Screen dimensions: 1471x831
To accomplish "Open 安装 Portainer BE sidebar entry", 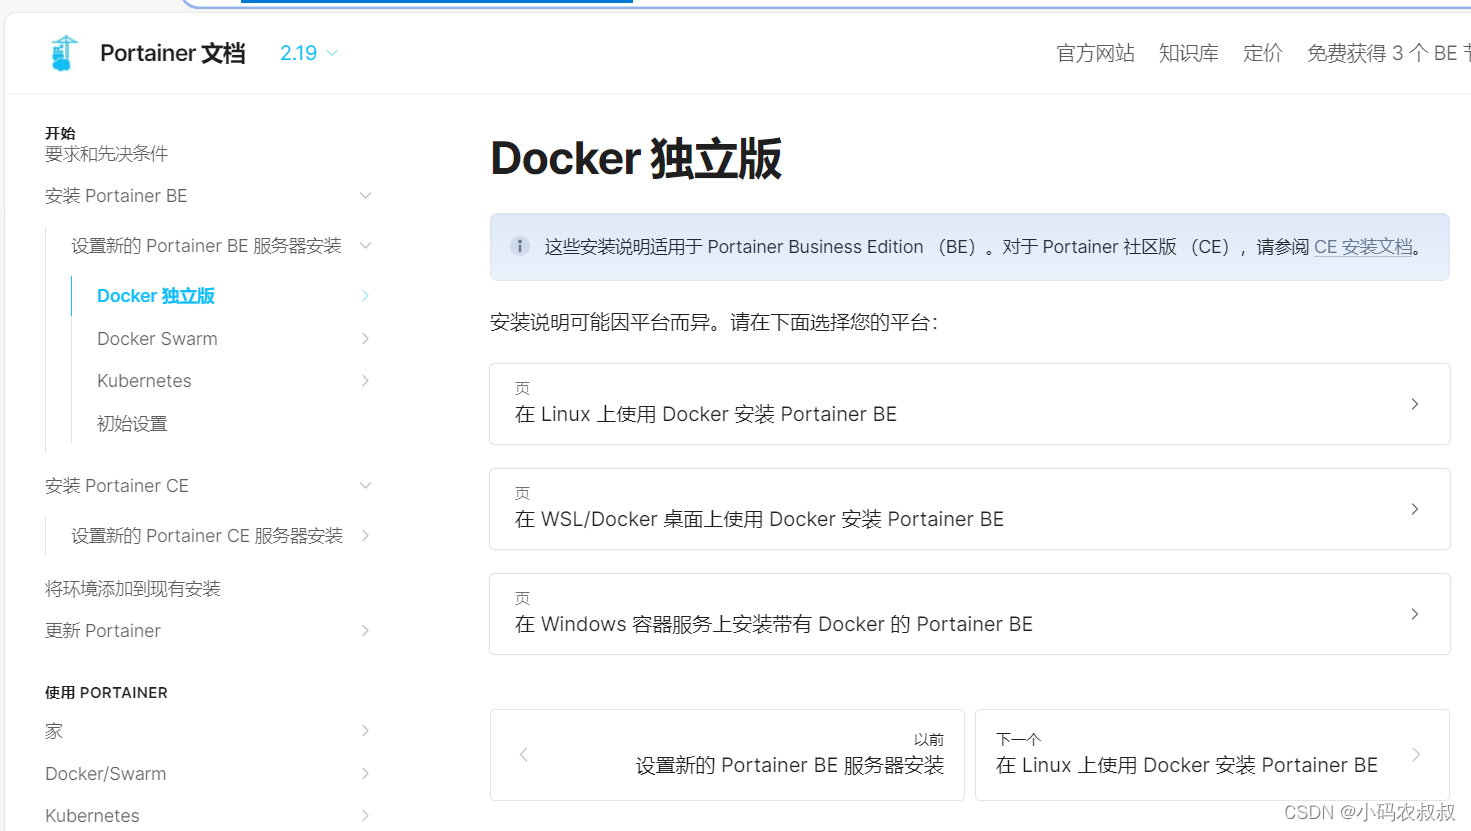I will [x=116, y=196].
